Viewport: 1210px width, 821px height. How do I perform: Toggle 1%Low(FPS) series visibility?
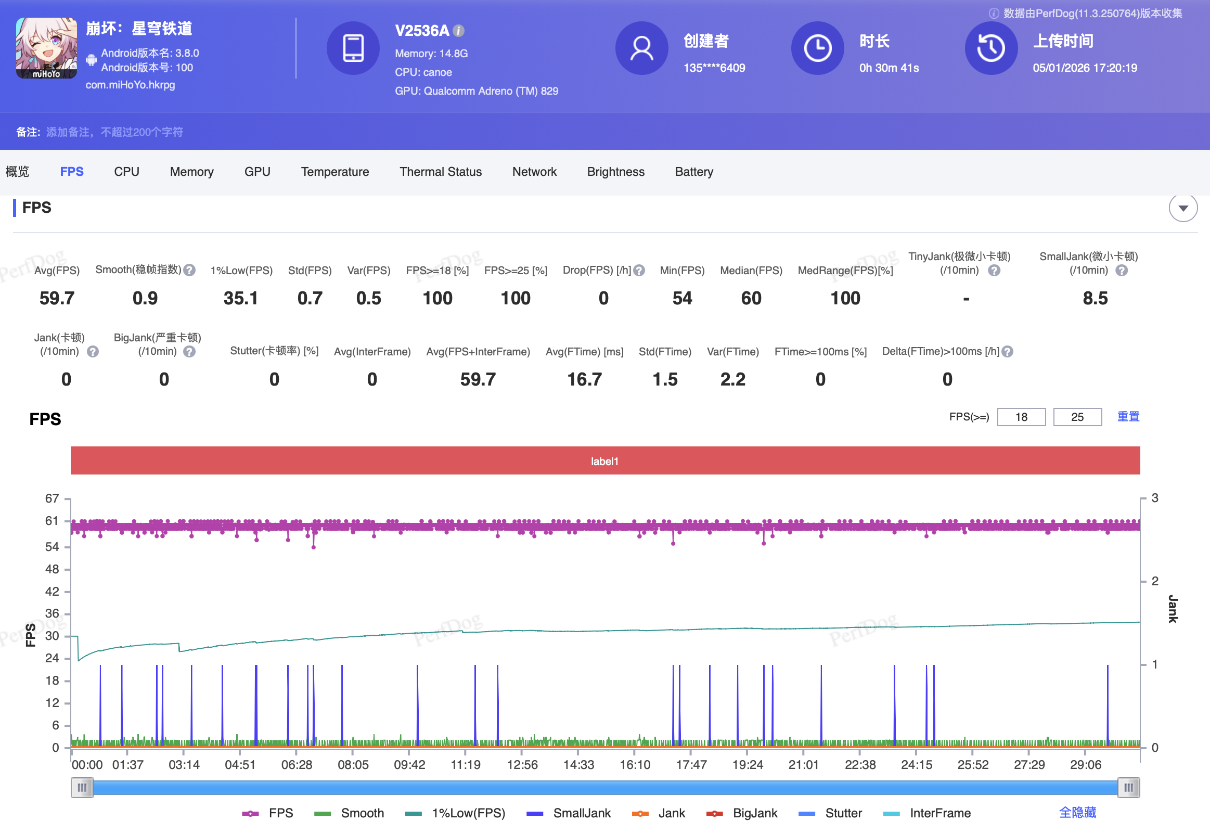(x=455, y=813)
